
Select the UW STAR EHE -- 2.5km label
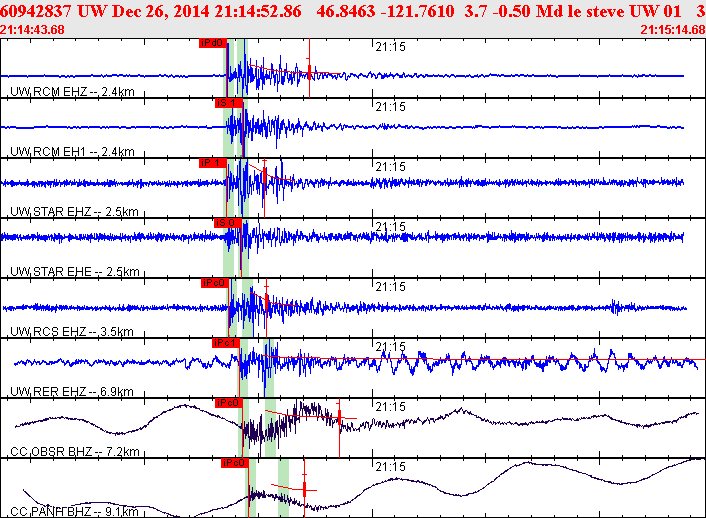pyautogui.click(x=75, y=272)
